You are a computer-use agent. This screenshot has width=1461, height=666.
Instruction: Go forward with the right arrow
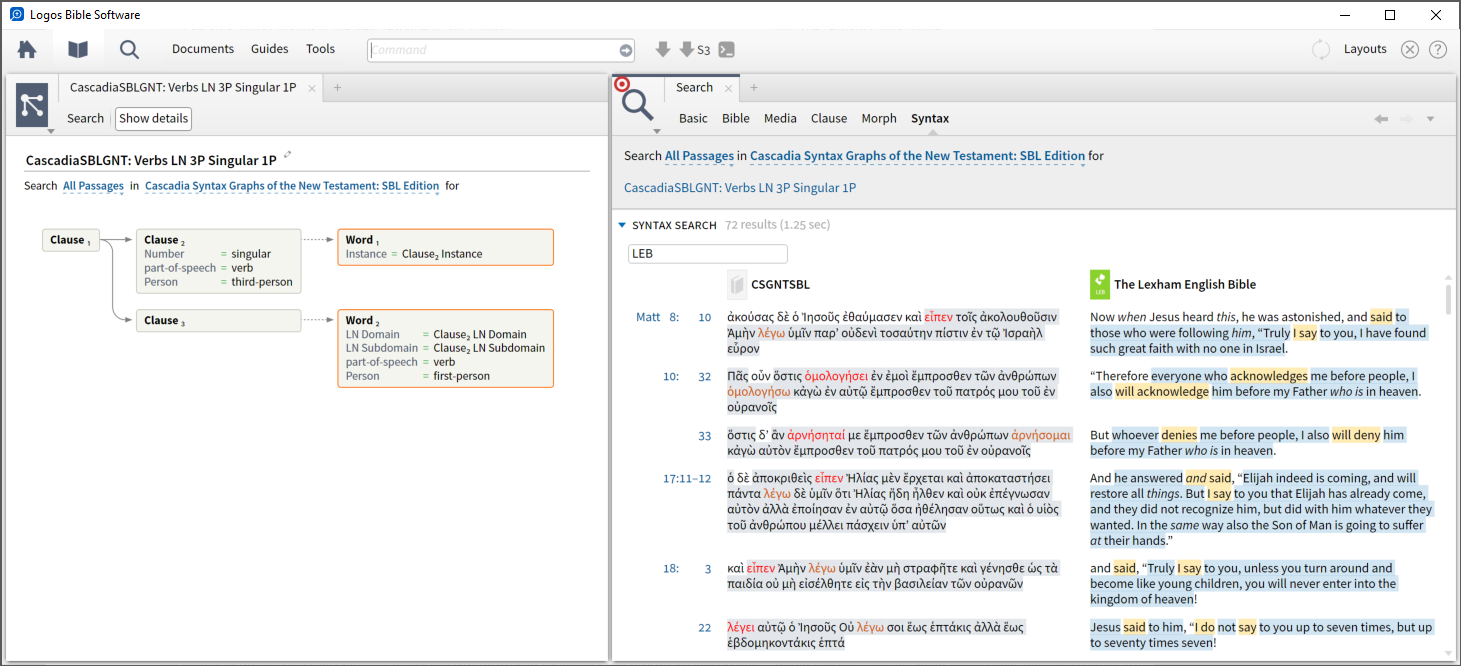click(x=1406, y=119)
